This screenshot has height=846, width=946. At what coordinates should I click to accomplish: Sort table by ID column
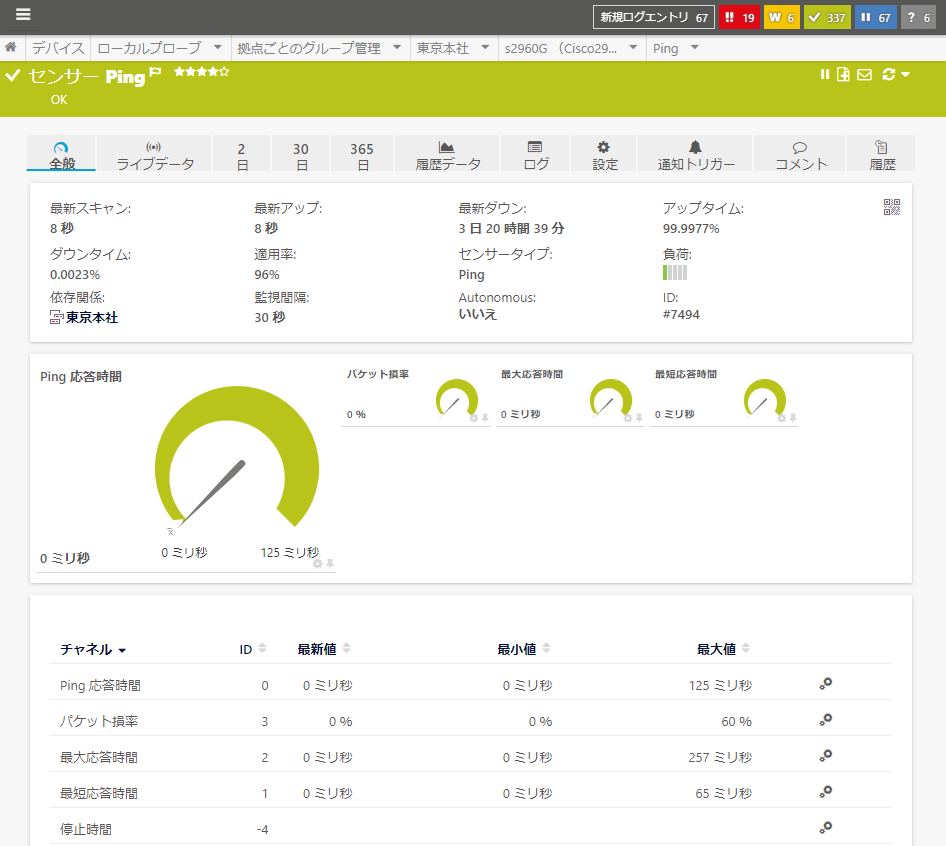252,649
